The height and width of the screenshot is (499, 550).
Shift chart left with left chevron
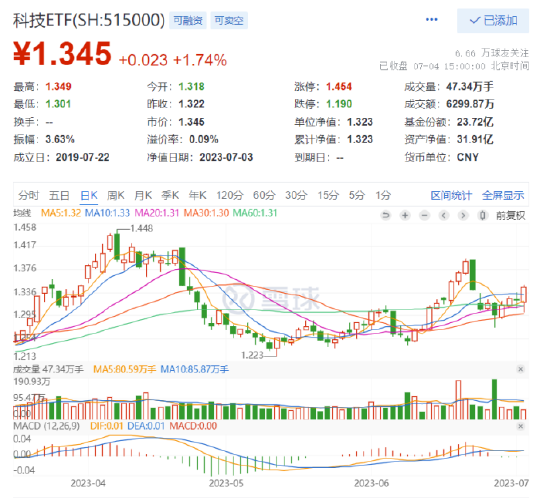(x=444, y=215)
